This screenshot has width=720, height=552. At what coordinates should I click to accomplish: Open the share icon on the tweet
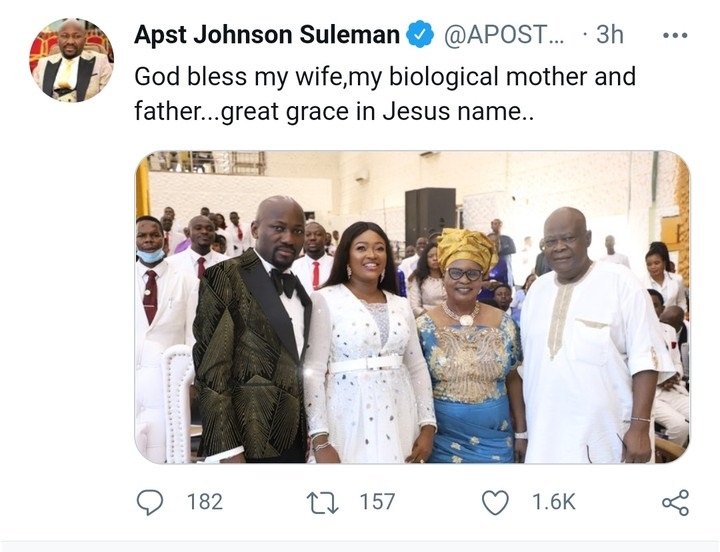pyautogui.click(x=675, y=502)
